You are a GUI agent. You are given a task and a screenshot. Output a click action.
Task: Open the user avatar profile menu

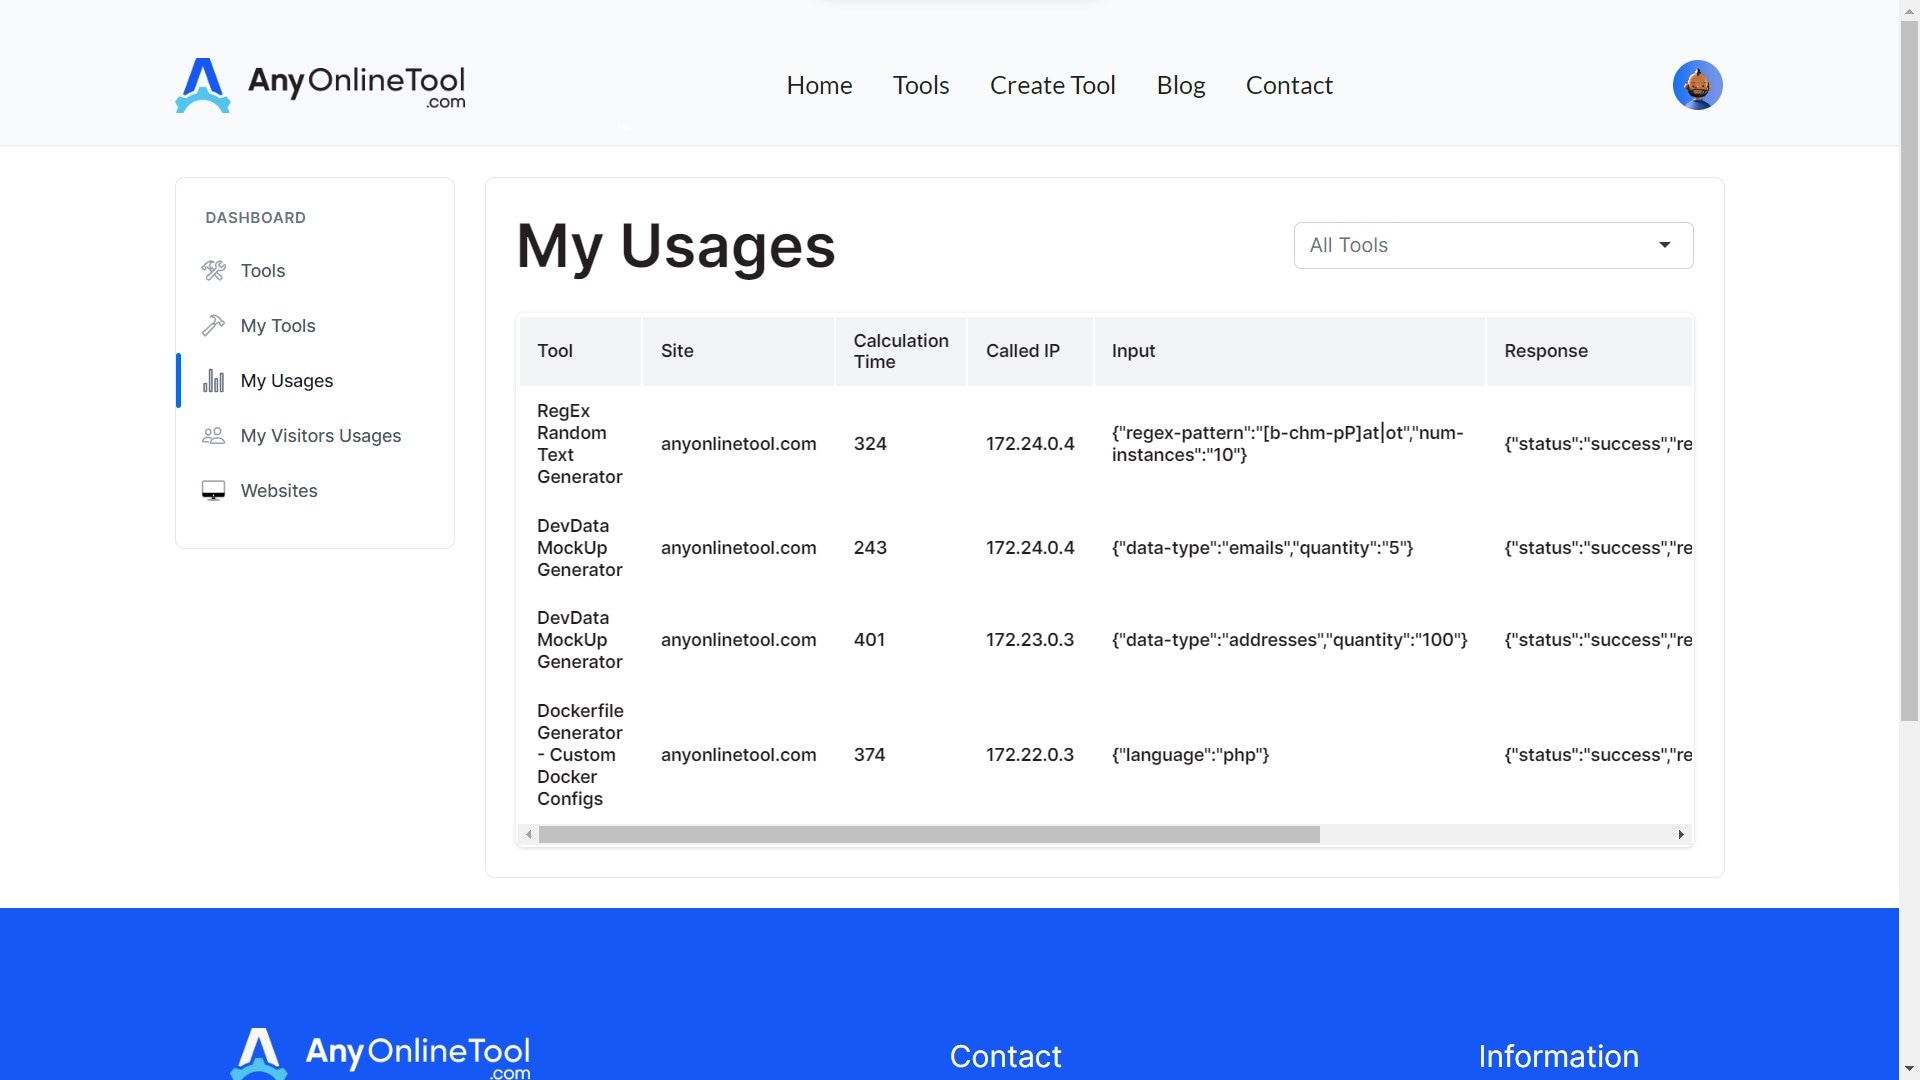(x=1697, y=85)
